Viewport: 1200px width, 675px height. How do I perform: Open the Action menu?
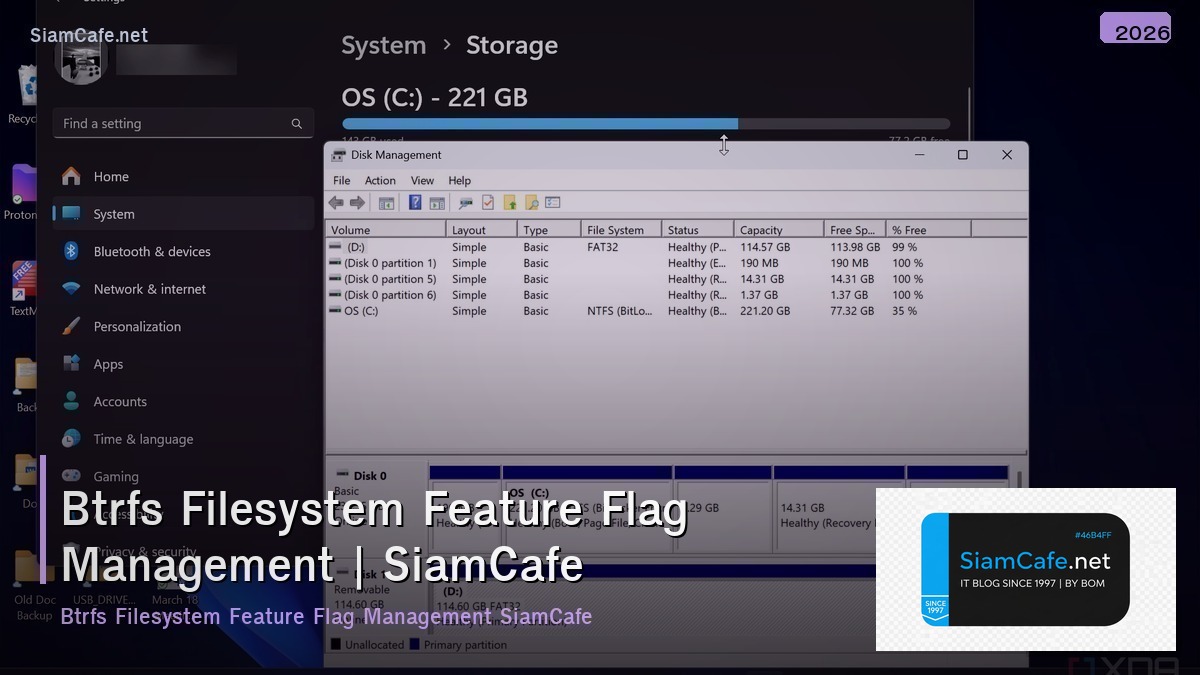[380, 180]
